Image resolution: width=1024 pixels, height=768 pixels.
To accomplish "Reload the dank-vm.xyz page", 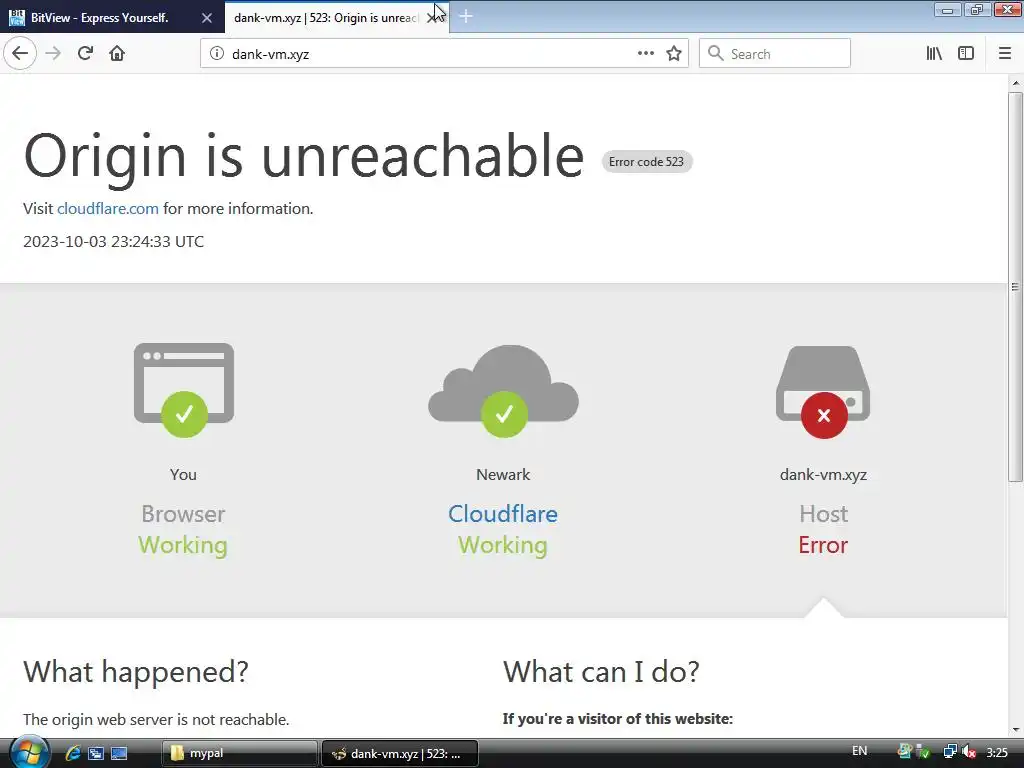I will pyautogui.click(x=85, y=54).
